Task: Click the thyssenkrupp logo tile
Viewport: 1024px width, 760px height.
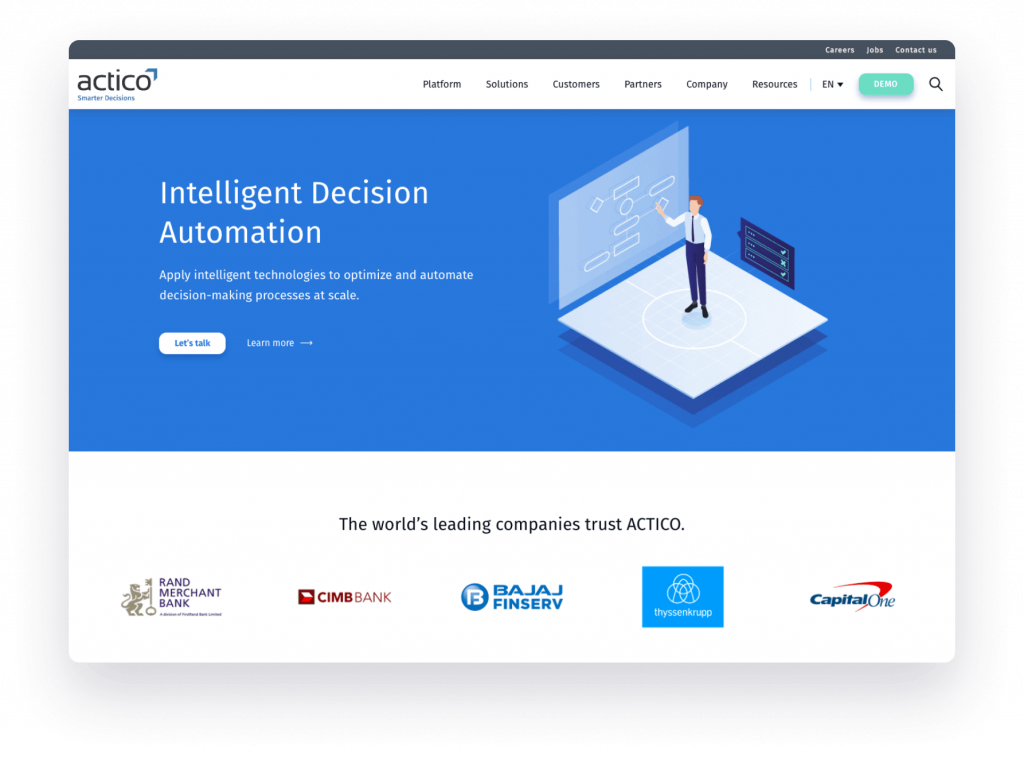Action: (x=682, y=597)
